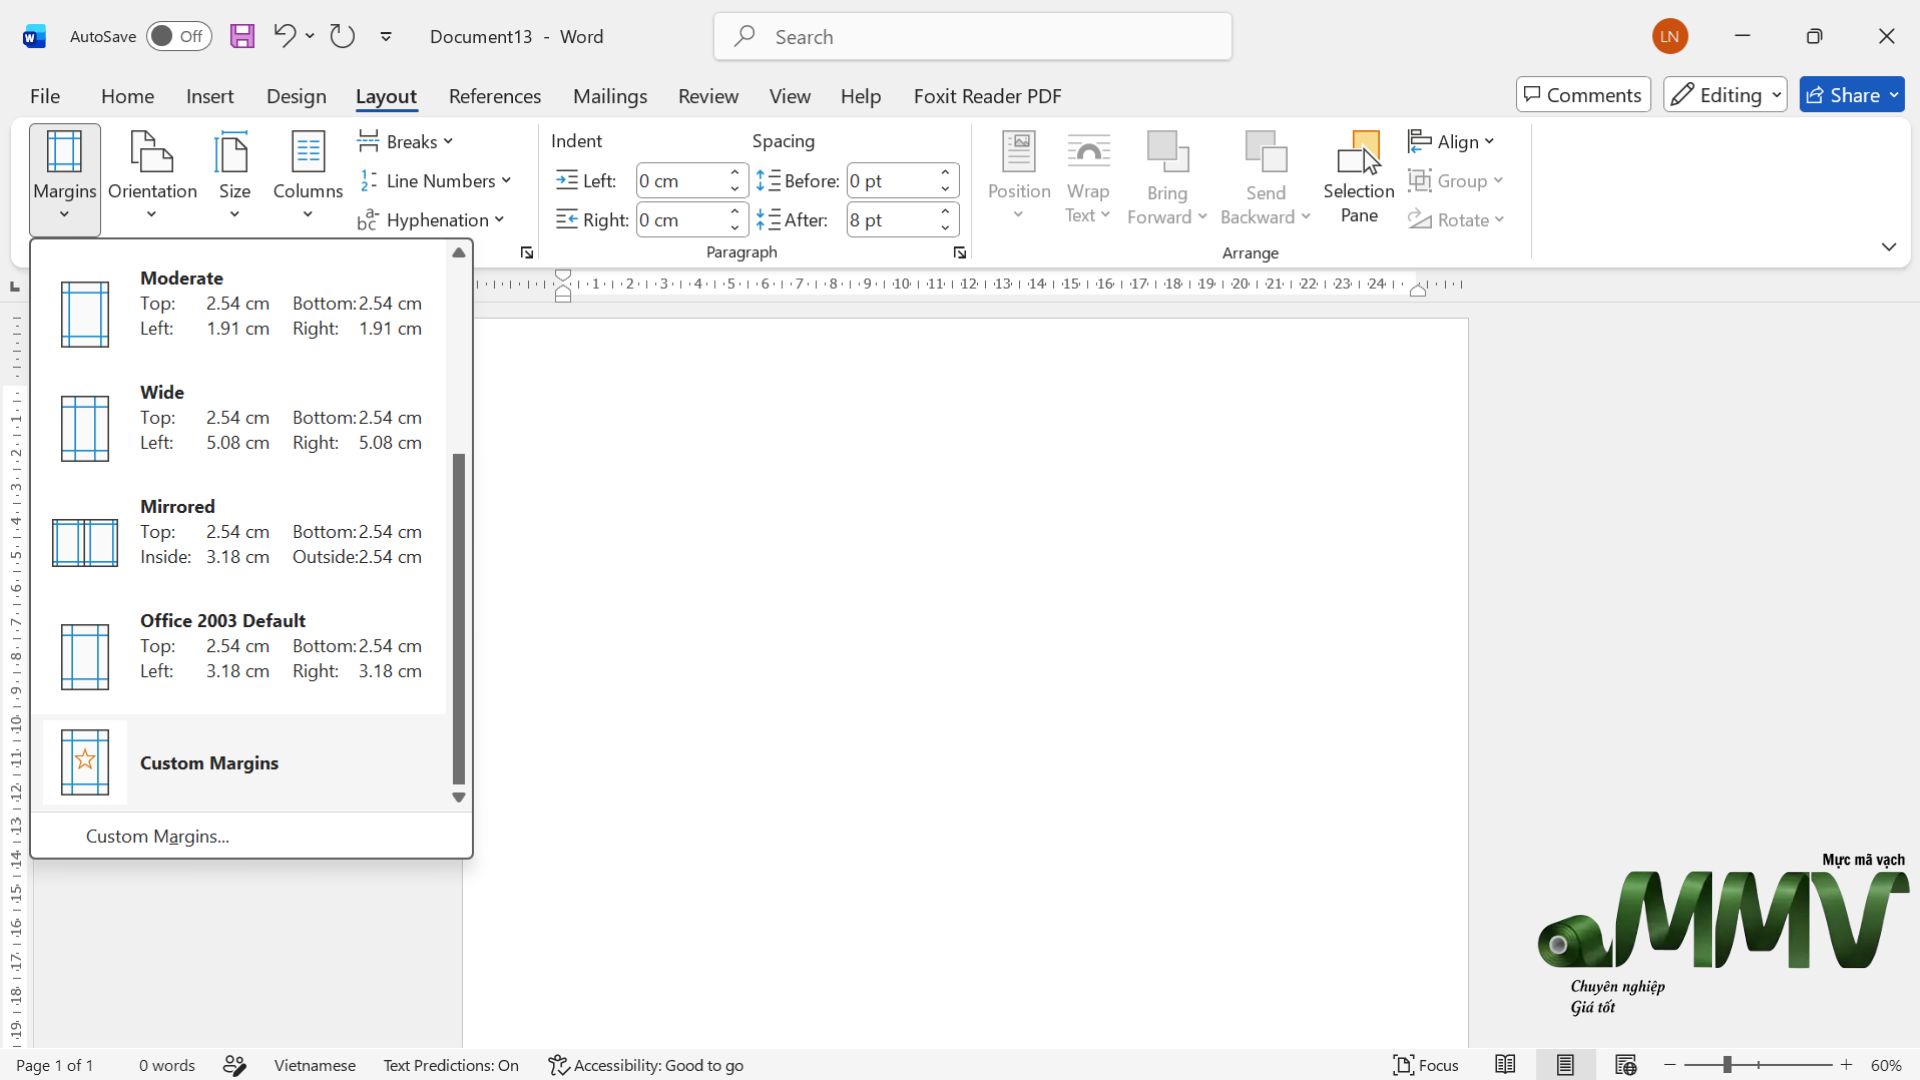Open the Position options
The image size is (1920, 1080).
[x=1019, y=177]
